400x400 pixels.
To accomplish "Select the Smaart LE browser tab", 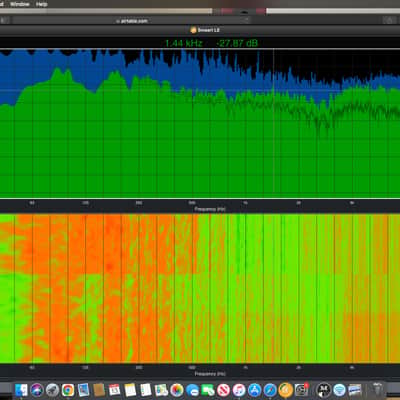I will click(x=205, y=30).
